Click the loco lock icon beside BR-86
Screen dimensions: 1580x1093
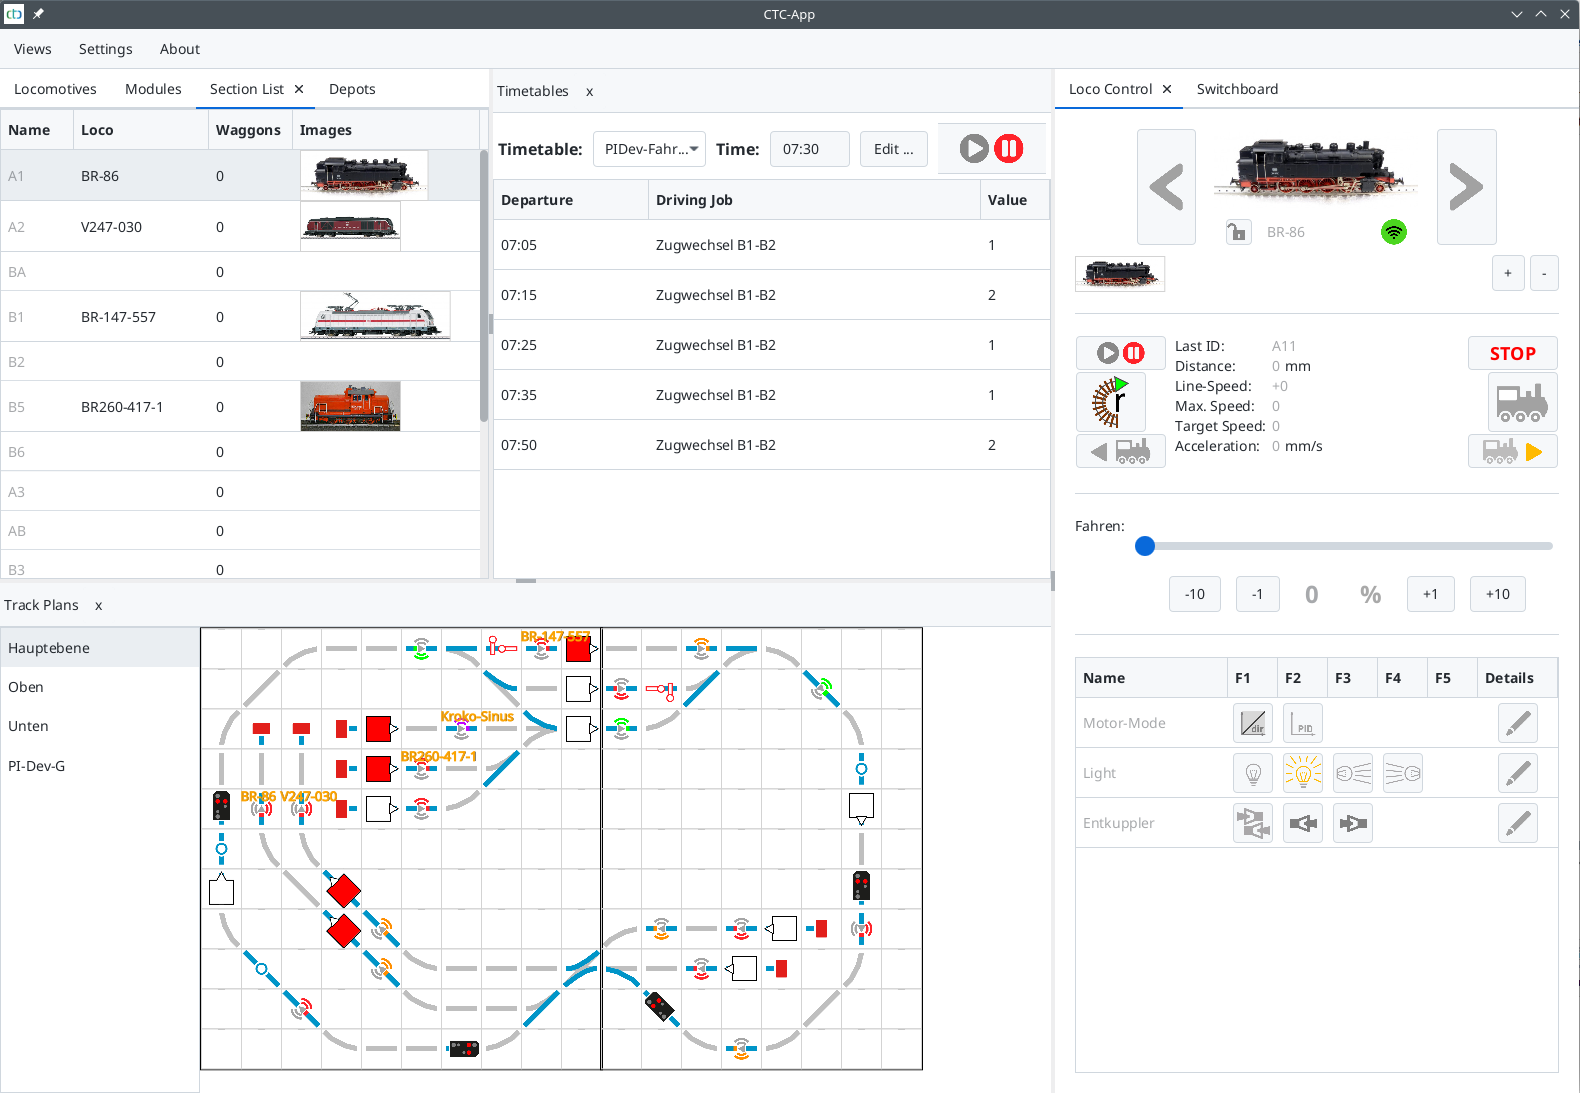(1238, 232)
